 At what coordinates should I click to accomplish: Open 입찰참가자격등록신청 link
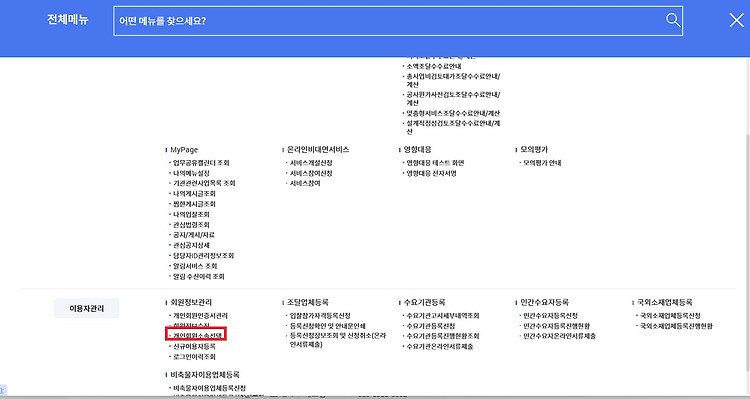pos(320,316)
